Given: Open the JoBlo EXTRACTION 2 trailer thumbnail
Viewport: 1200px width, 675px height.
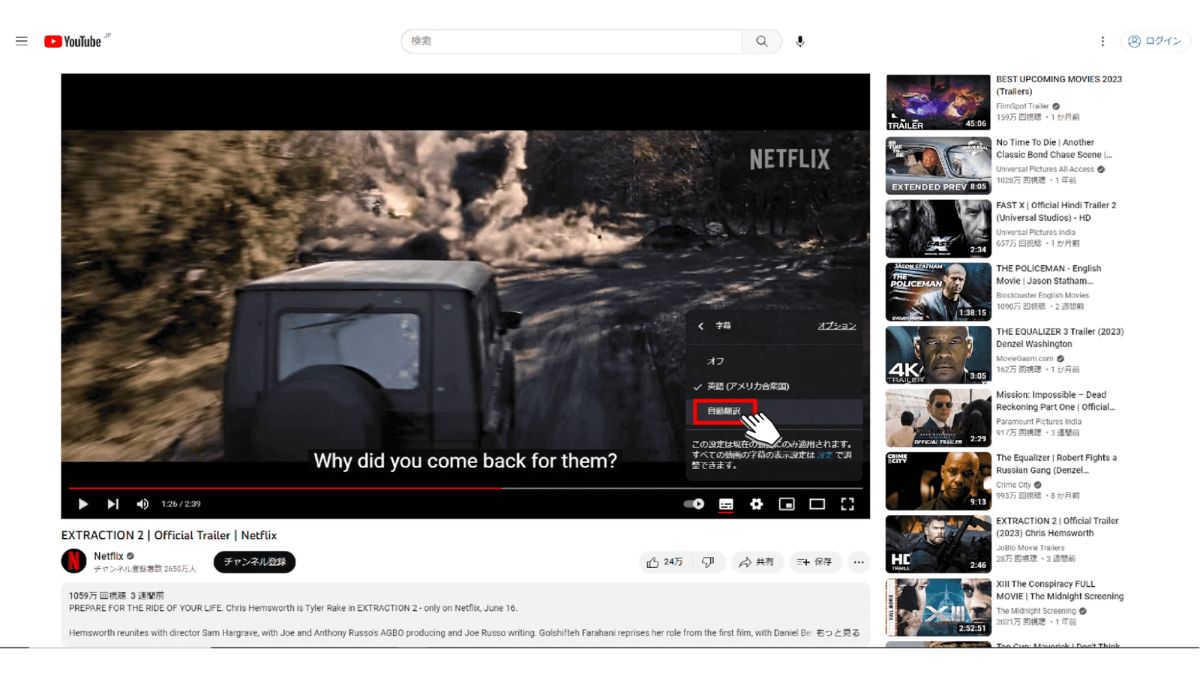Looking at the screenshot, I should pyautogui.click(x=938, y=544).
